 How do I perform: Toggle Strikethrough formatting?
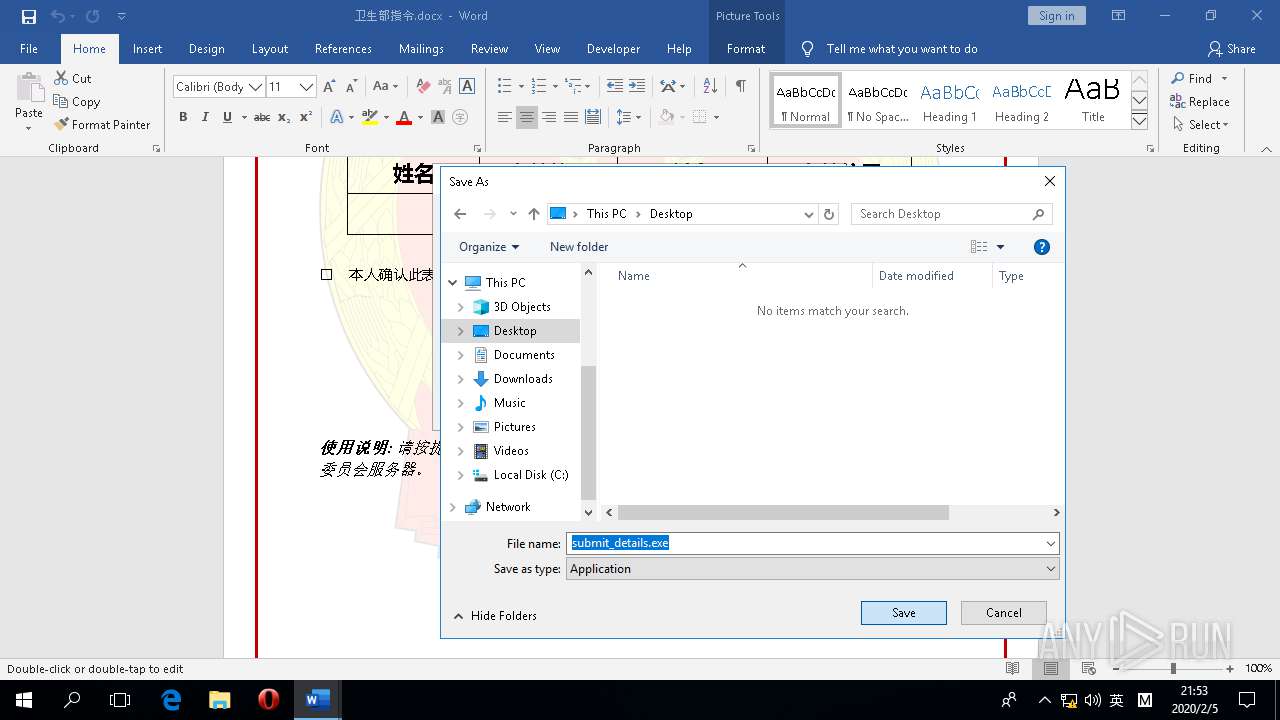pos(261,117)
